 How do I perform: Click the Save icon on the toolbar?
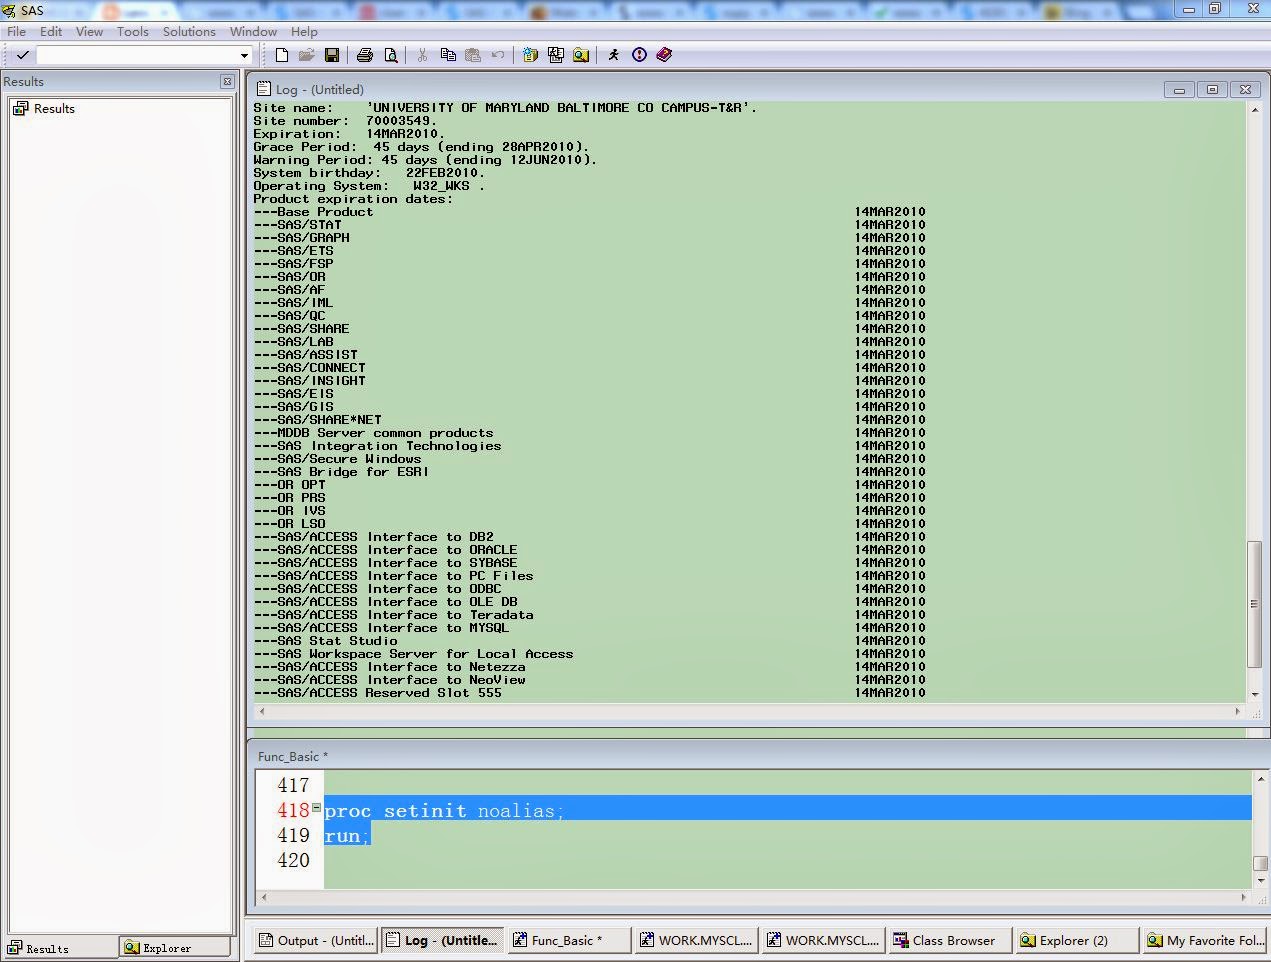coord(332,55)
